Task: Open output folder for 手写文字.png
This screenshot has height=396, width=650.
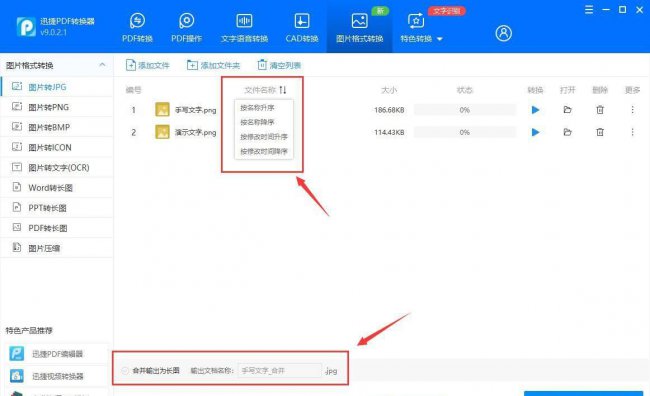Action: coord(567,110)
